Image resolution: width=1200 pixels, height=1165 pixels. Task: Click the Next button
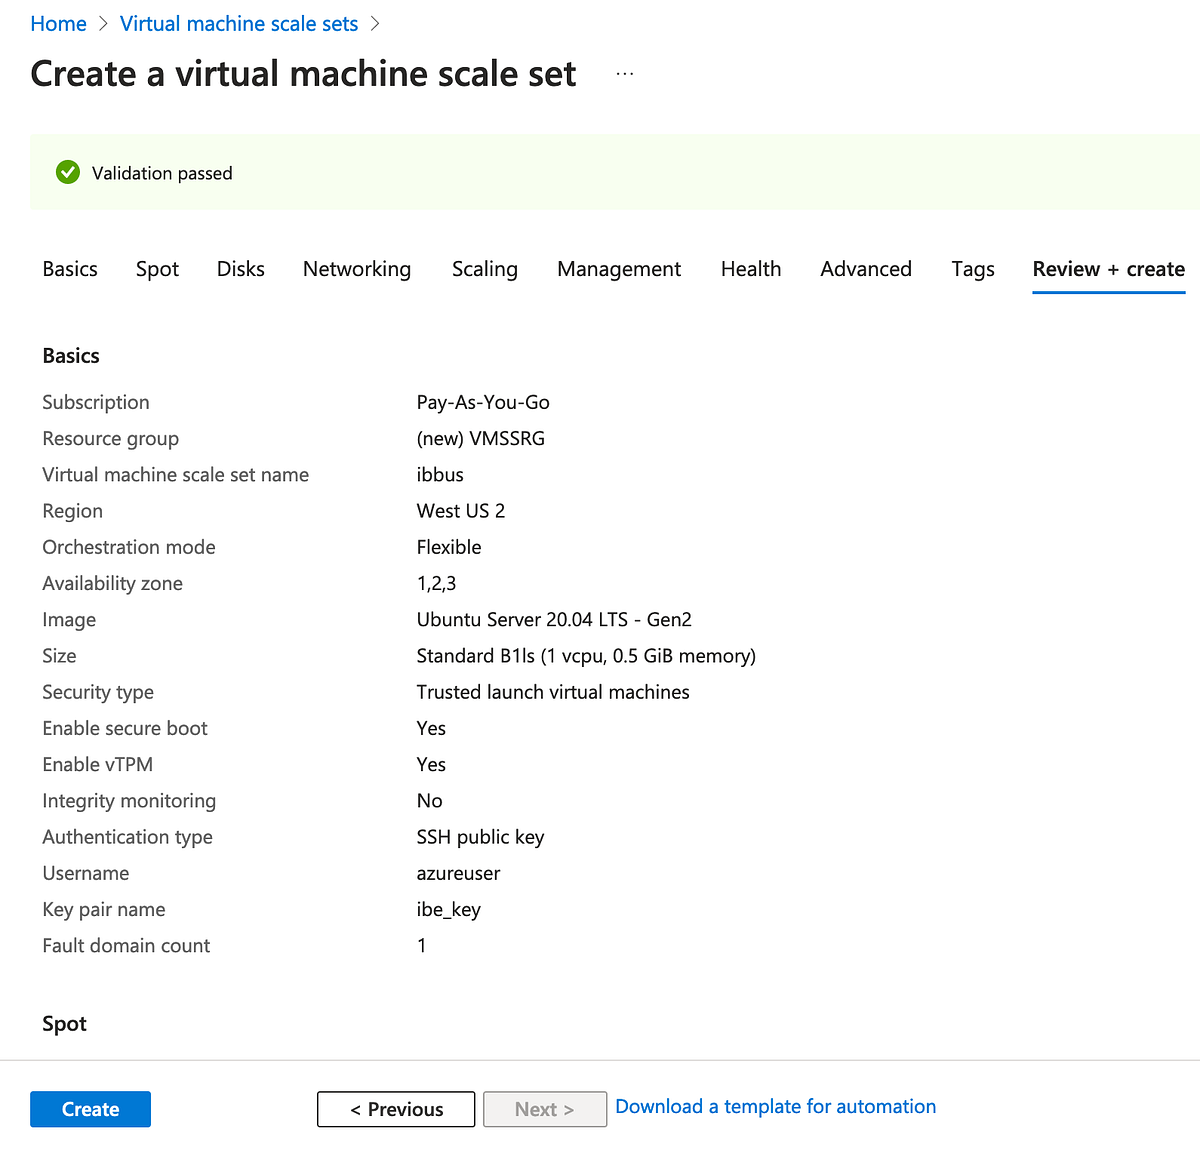pyautogui.click(x=544, y=1109)
